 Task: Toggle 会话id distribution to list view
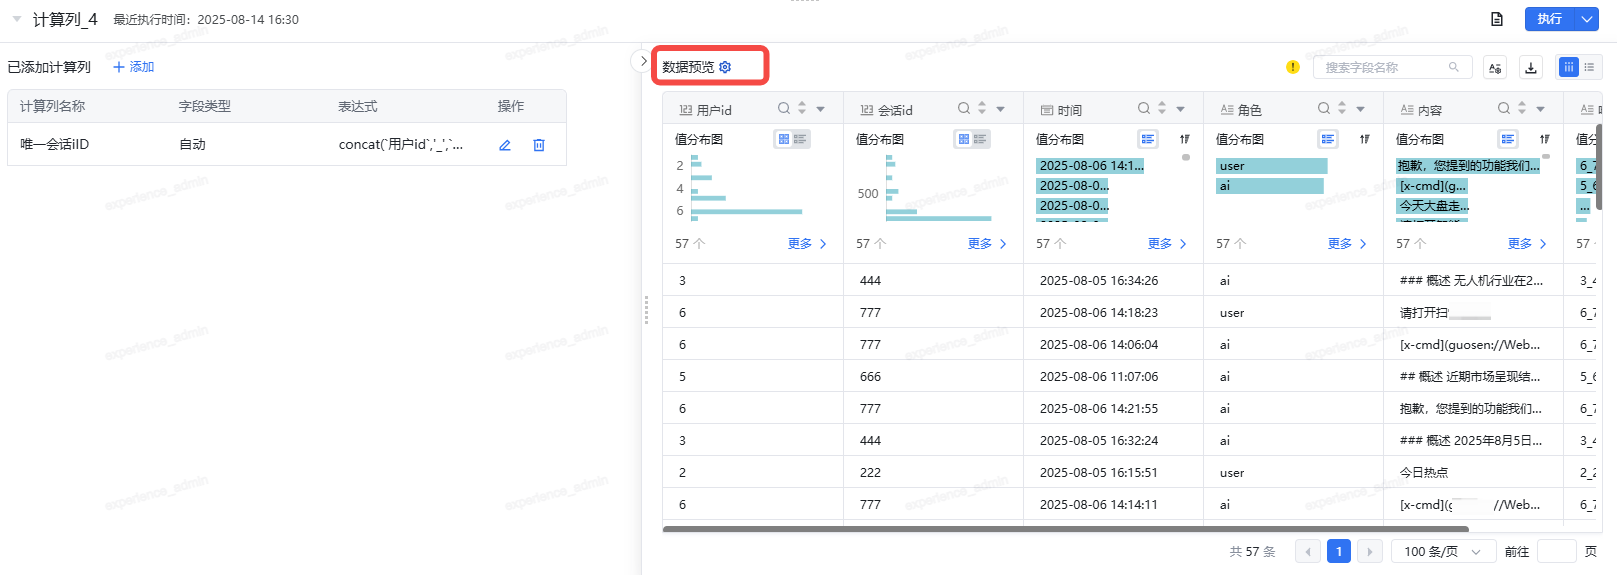click(x=980, y=139)
